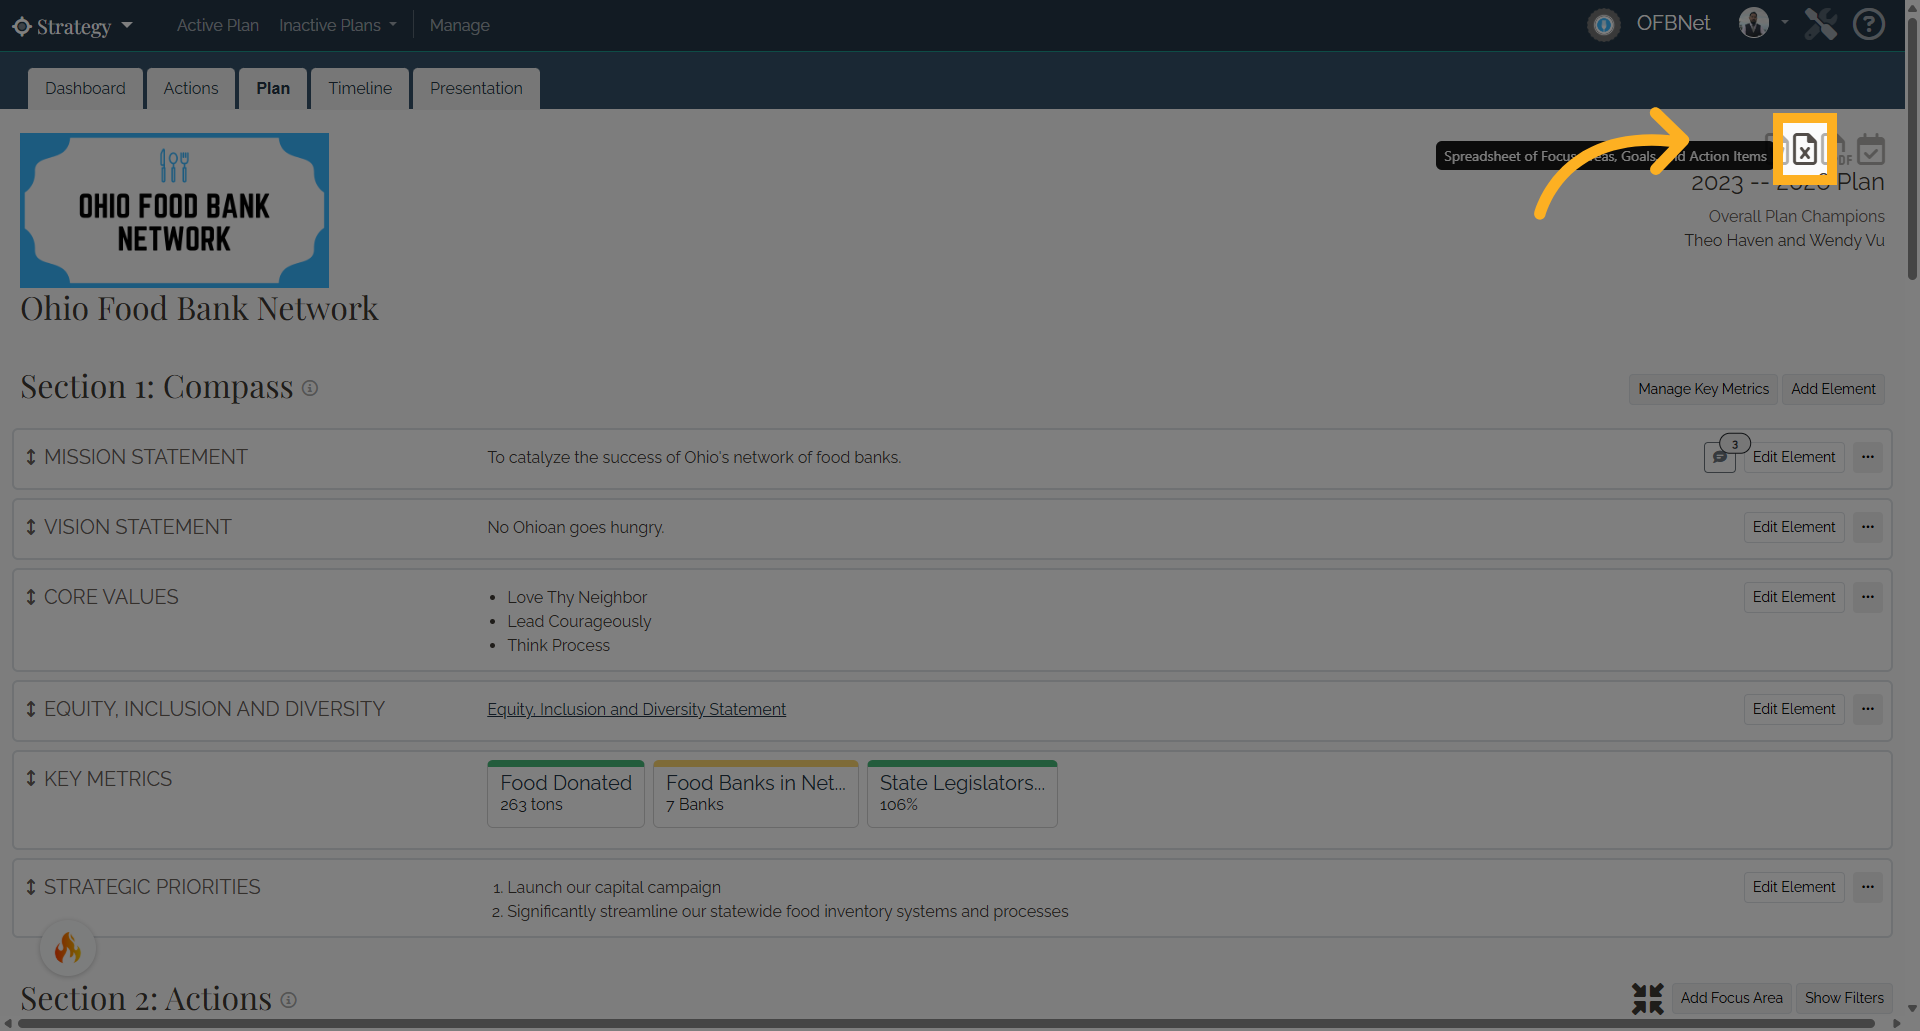Reorder the Vision Statement element handle
The width and height of the screenshot is (1920, 1031).
[x=31, y=527]
